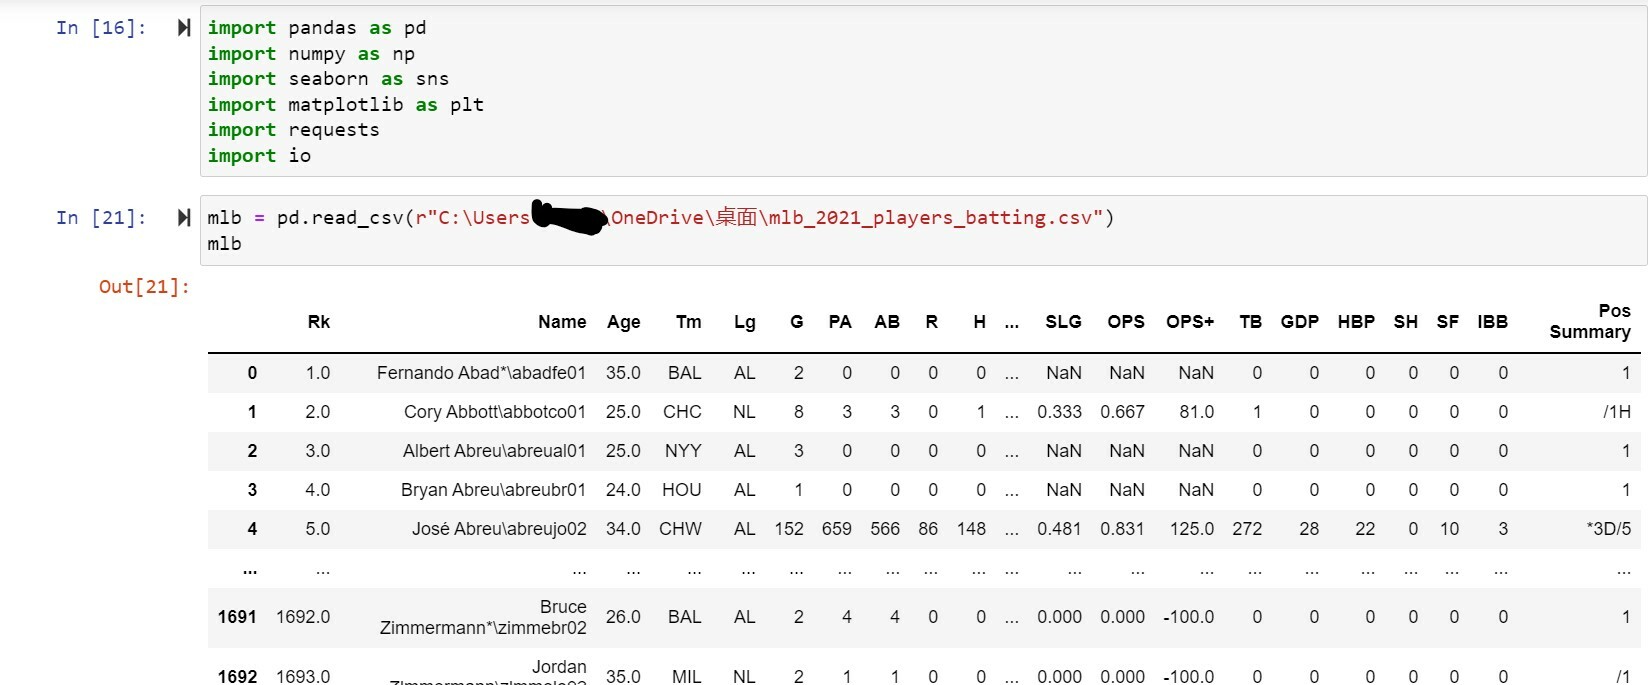Click the Name column header
1648x685 pixels.
(562, 322)
